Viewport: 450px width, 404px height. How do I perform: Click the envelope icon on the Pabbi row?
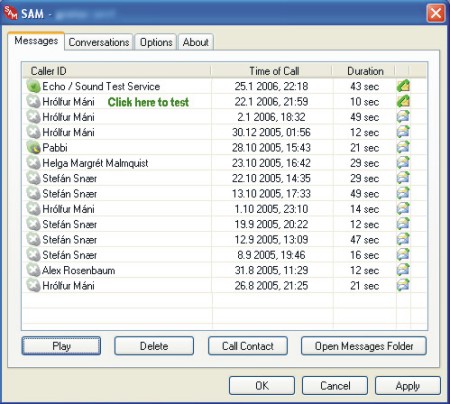click(403, 148)
